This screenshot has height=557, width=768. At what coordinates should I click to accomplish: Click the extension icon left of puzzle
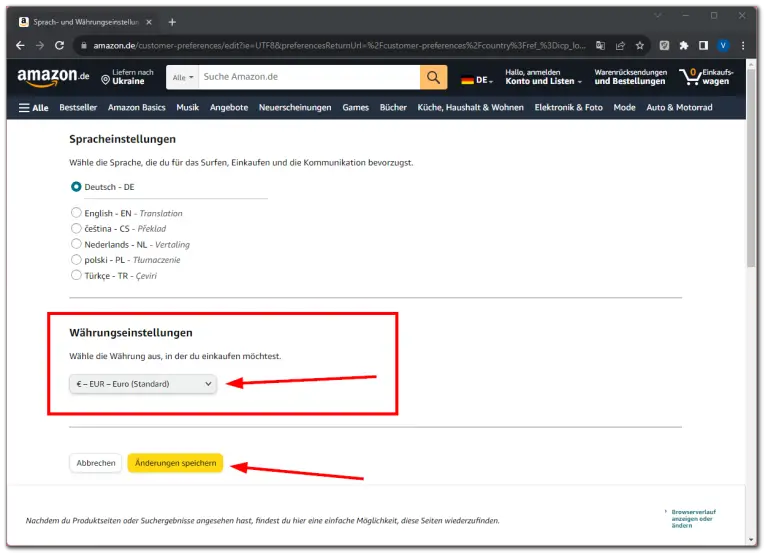click(664, 46)
